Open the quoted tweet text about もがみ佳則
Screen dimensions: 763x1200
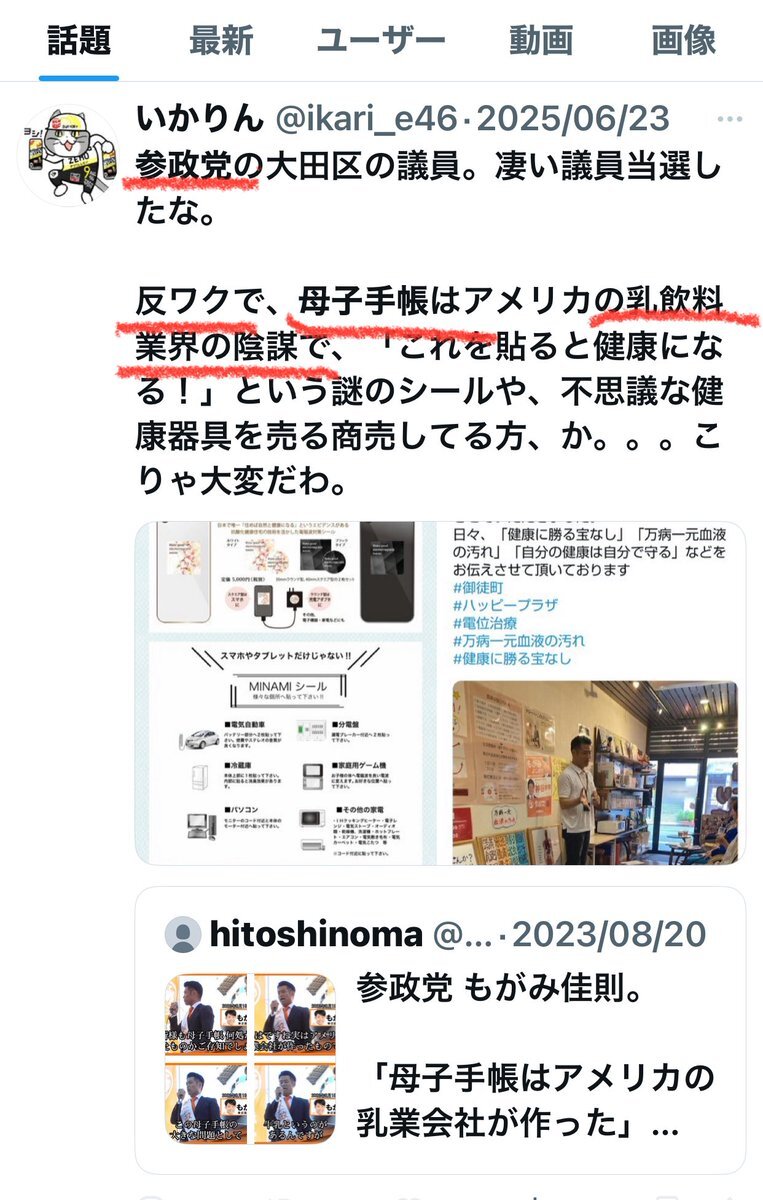coord(535,1059)
